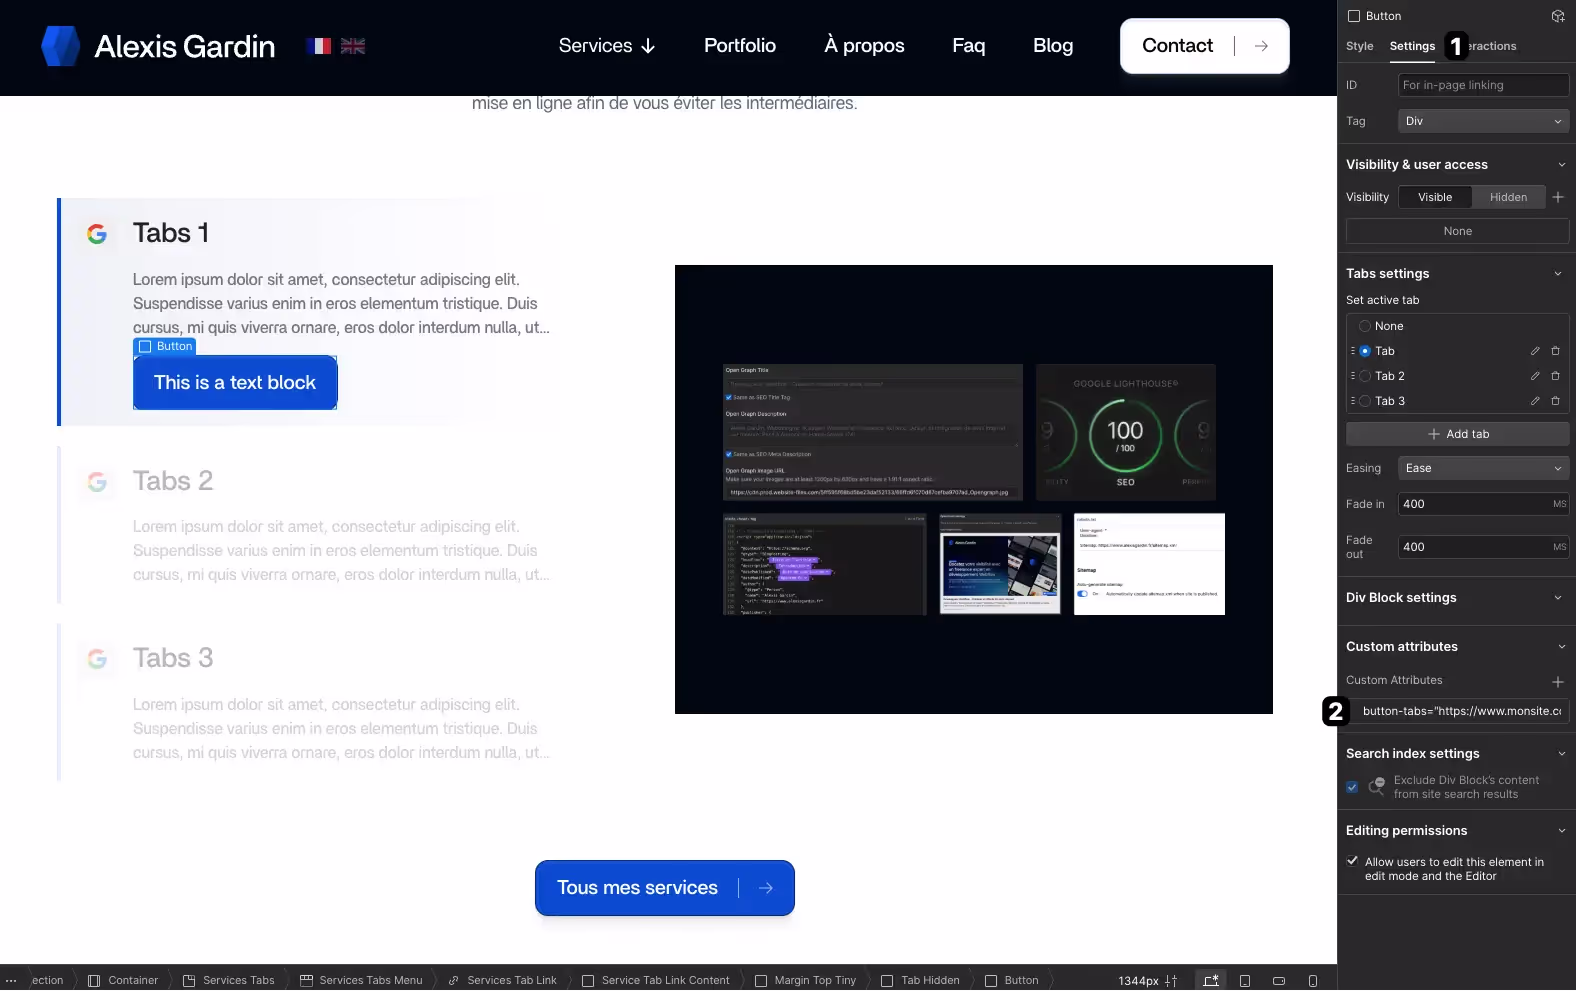Delete Tab 3 with trash icon

pyautogui.click(x=1555, y=401)
